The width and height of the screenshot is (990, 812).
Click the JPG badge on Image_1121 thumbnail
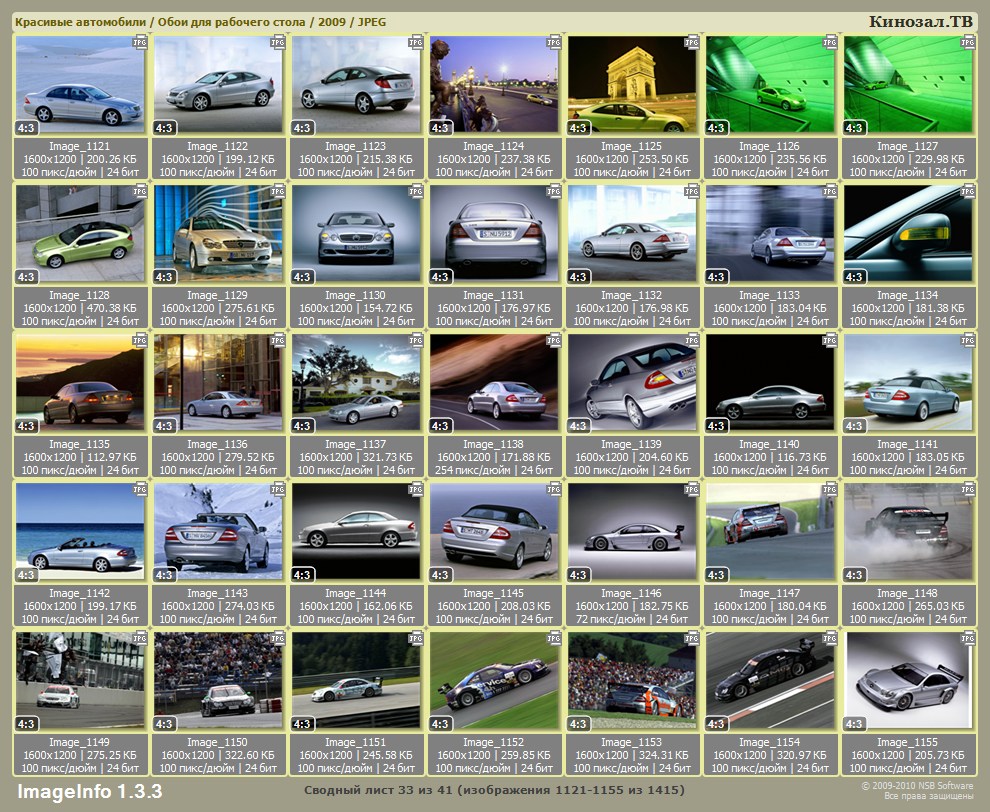[140, 42]
